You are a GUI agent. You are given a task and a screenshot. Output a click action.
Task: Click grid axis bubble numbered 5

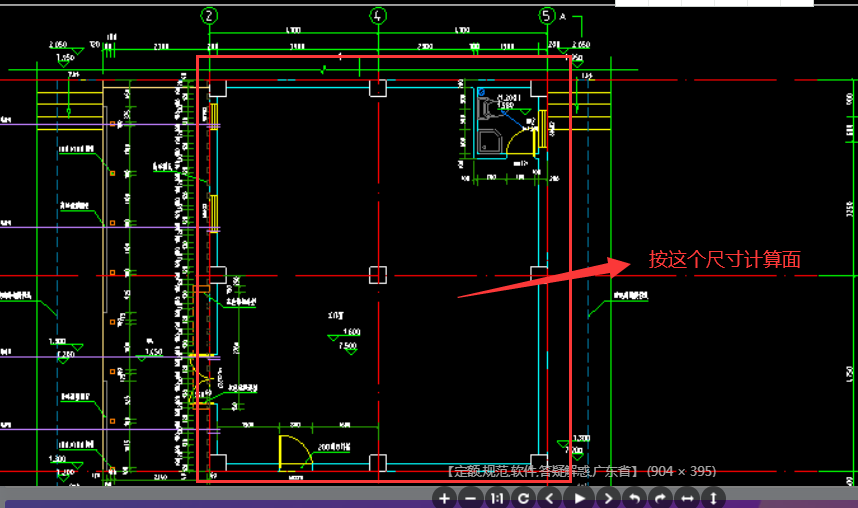547,15
